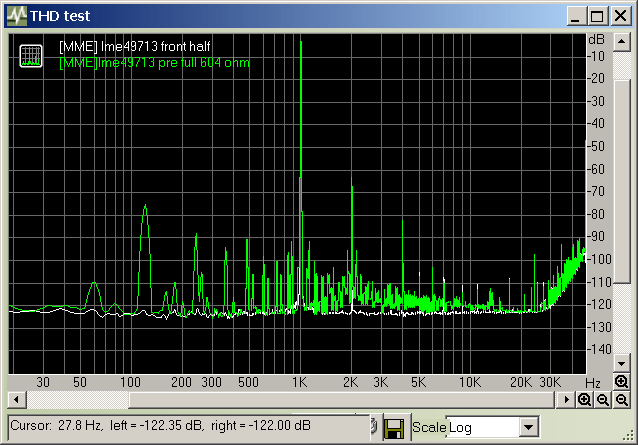Screen dimensions: 638x445
Task: Maximize the THD test window
Action: click(x=597, y=16)
